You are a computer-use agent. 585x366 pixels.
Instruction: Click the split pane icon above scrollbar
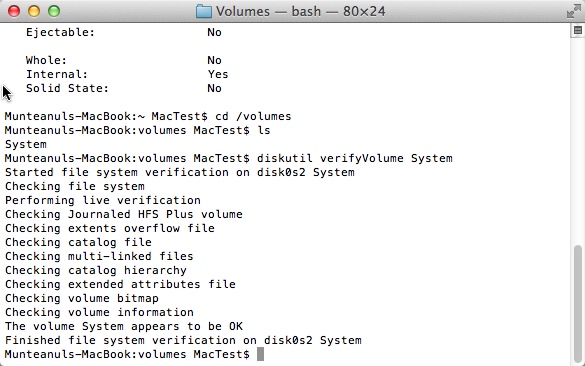click(x=578, y=31)
